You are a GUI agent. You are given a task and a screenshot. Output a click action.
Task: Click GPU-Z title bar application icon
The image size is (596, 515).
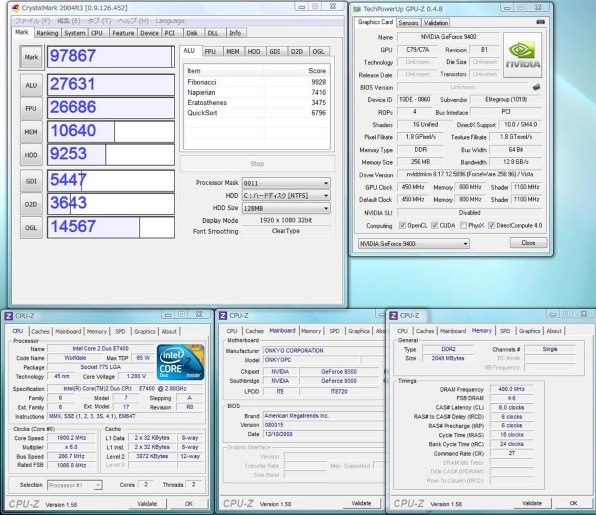(357, 9)
